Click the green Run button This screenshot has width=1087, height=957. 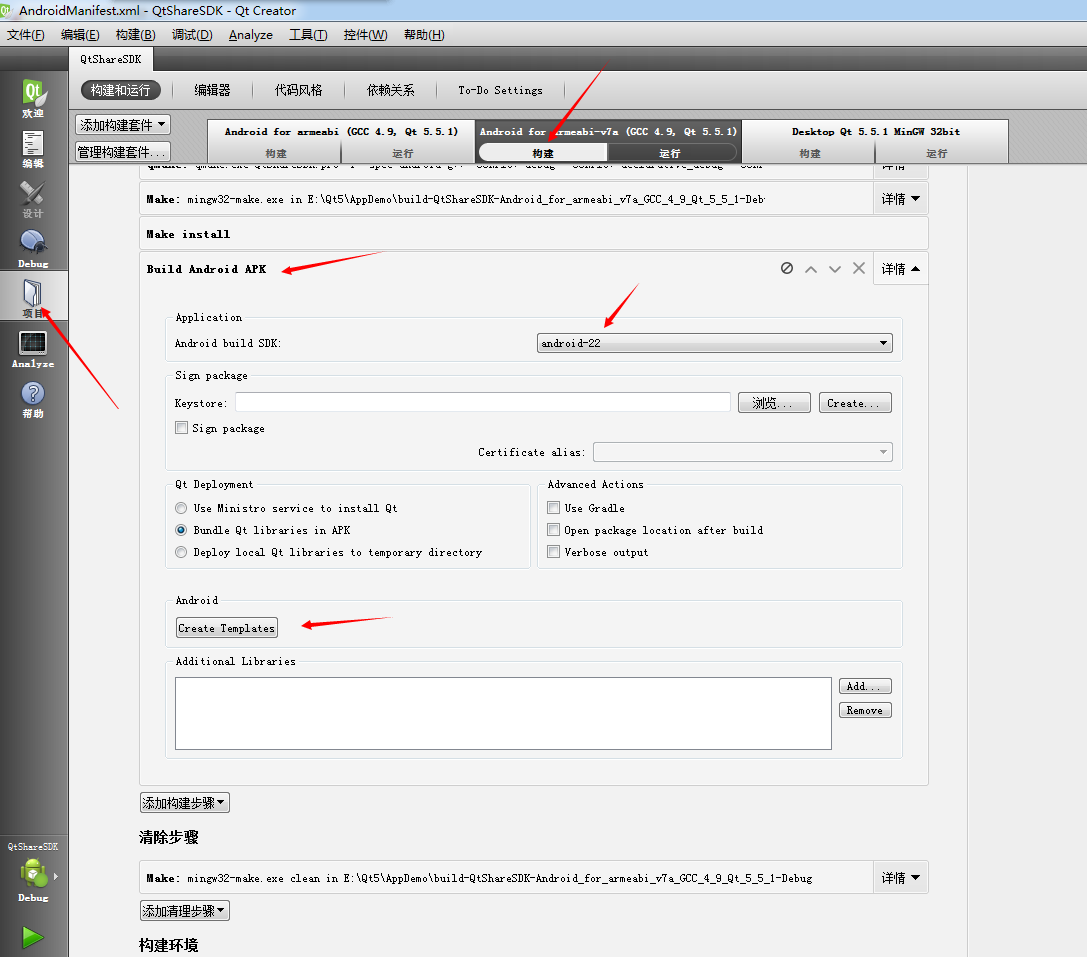(33, 937)
